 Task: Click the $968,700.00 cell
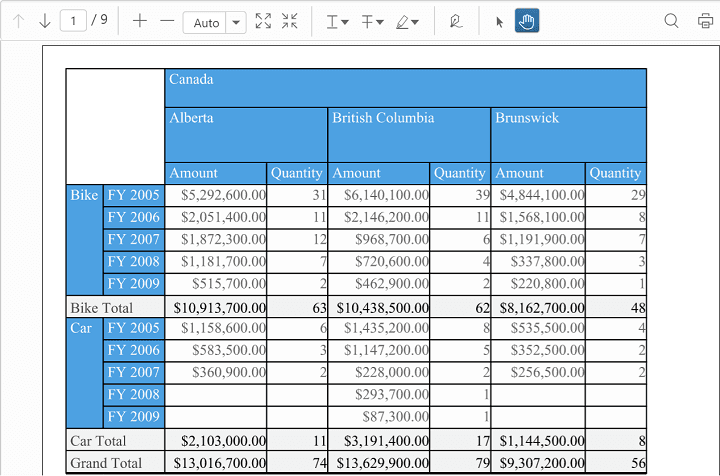click(x=379, y=240)
